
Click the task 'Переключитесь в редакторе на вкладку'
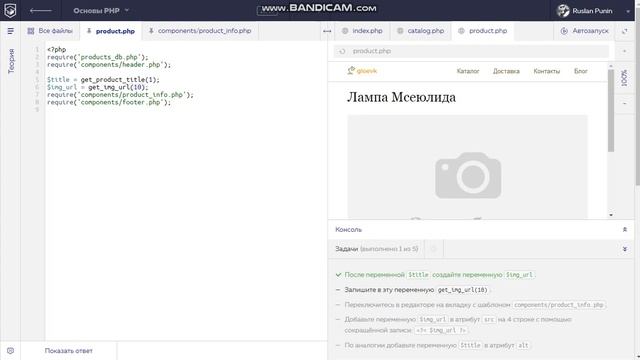tap(470, 305)
